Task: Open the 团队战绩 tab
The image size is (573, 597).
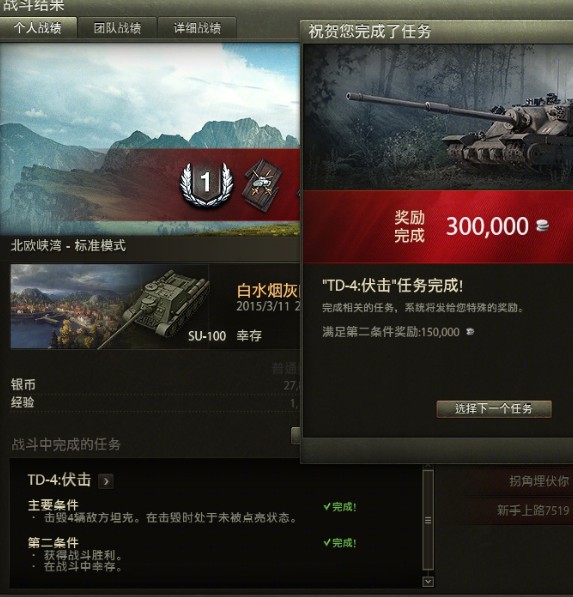Action: 117,28
